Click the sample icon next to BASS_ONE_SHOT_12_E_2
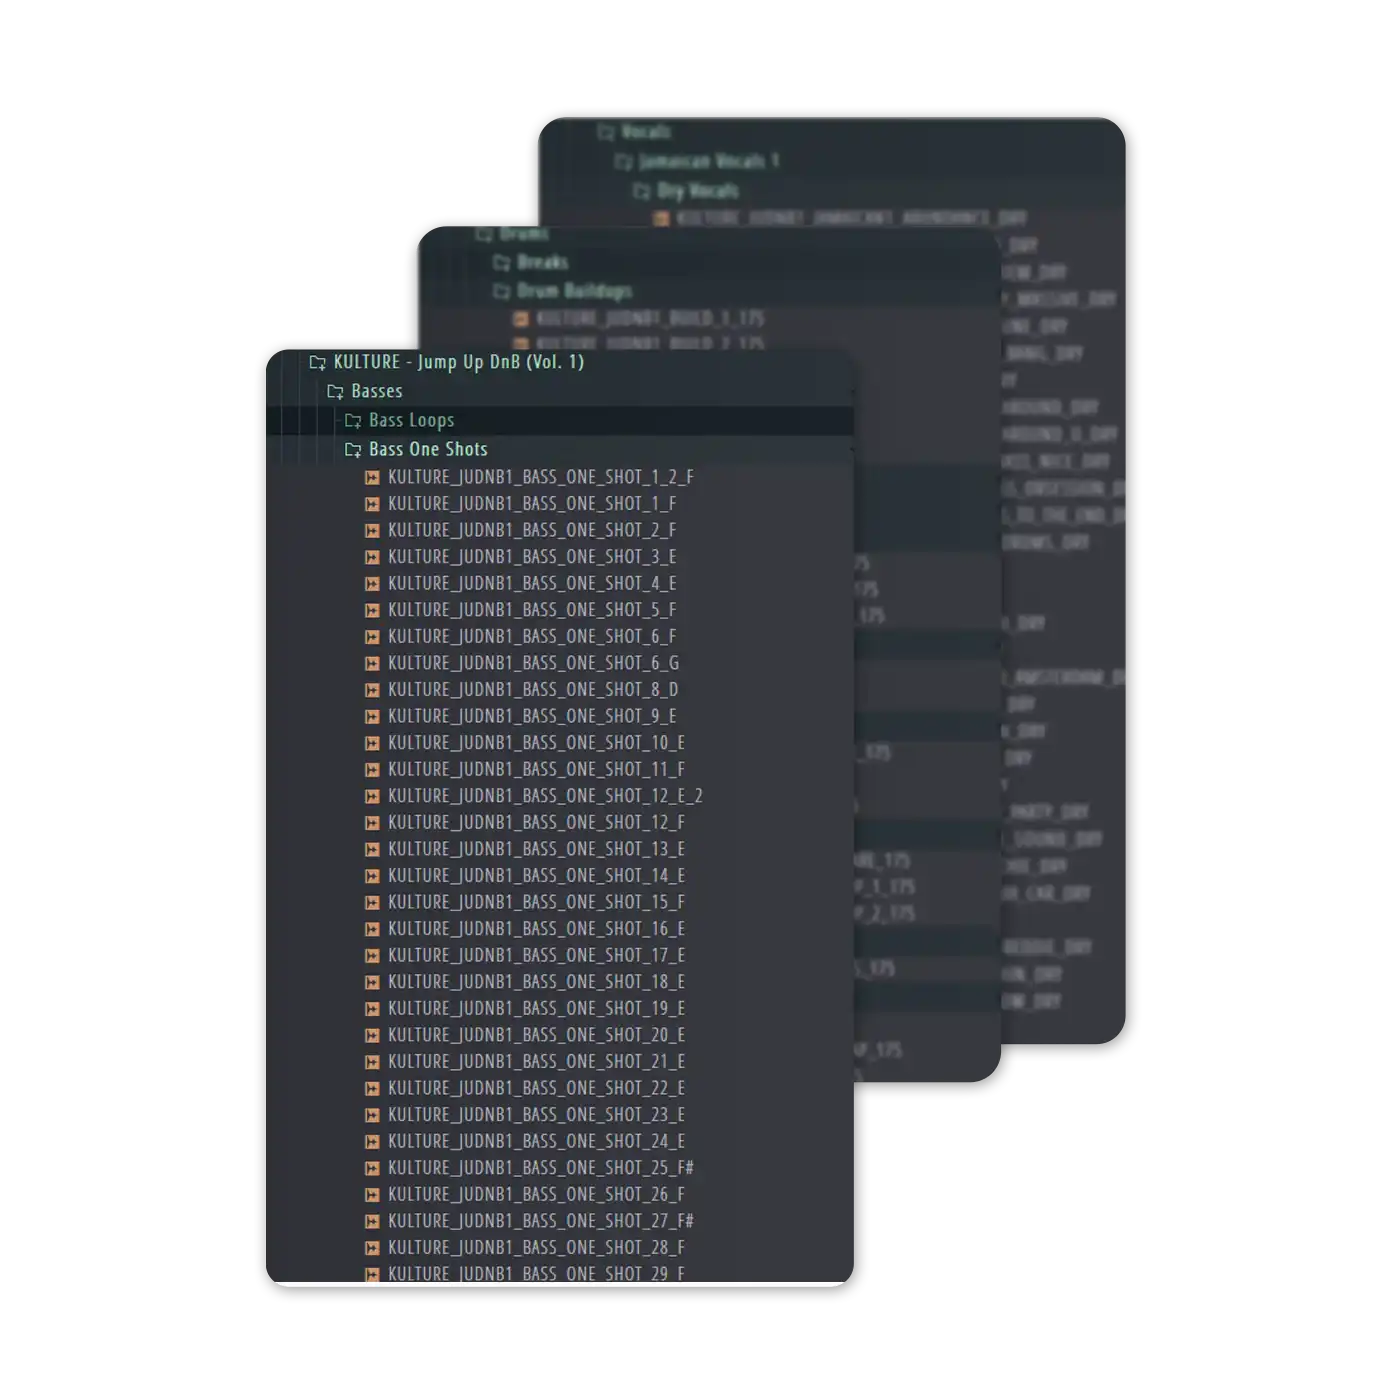 pyautogui.click(x=372, y=797)
